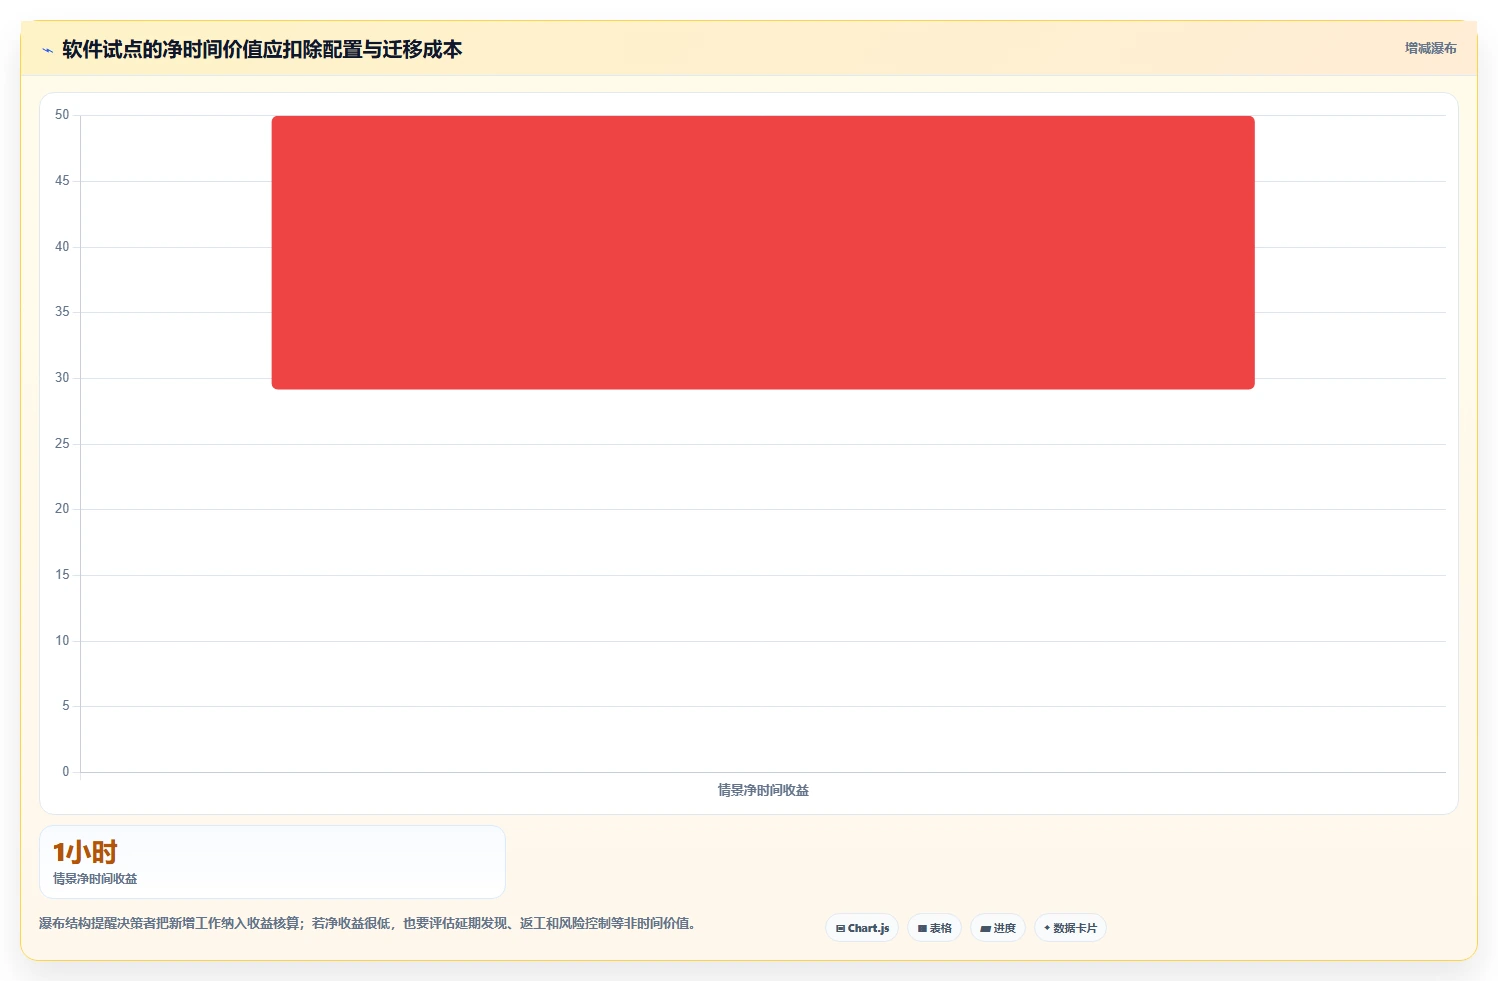Click the y-axis tick label 25
1498x981 pixels.
point(62,444)
